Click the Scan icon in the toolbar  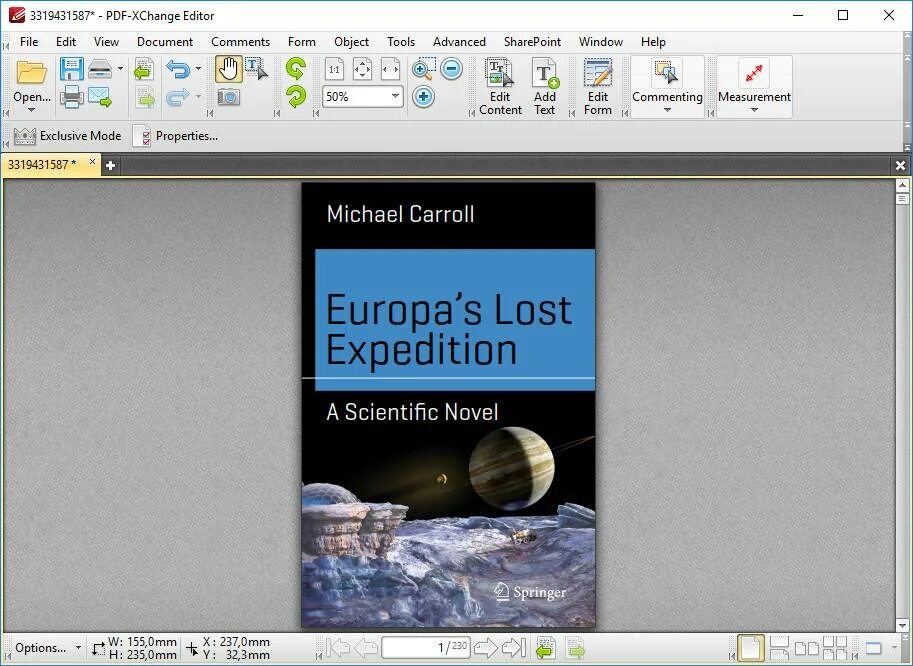(100, 69)
